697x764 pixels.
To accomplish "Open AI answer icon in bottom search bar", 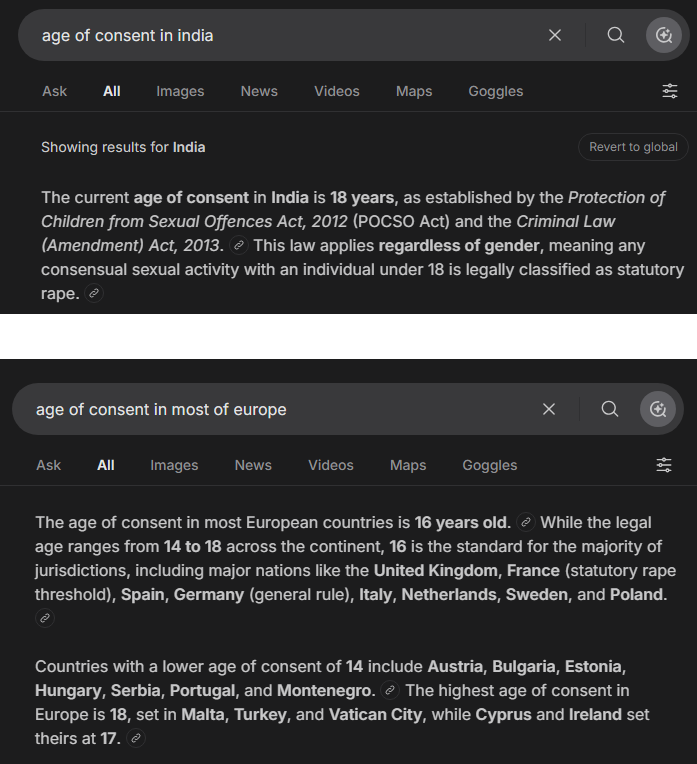I will pos(658,409).
